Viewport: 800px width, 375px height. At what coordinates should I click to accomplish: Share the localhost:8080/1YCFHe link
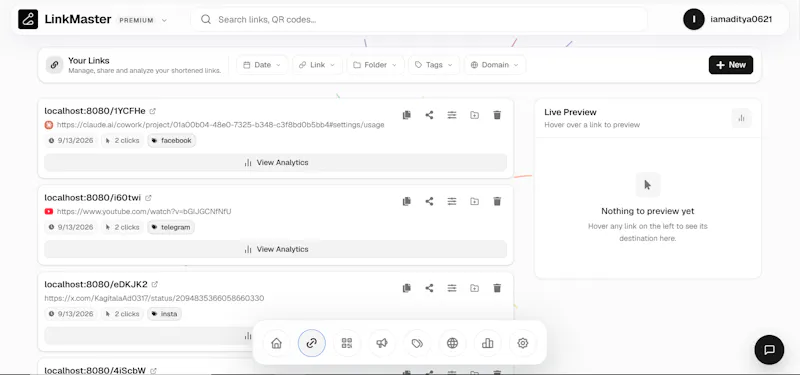tap(429, 115)
